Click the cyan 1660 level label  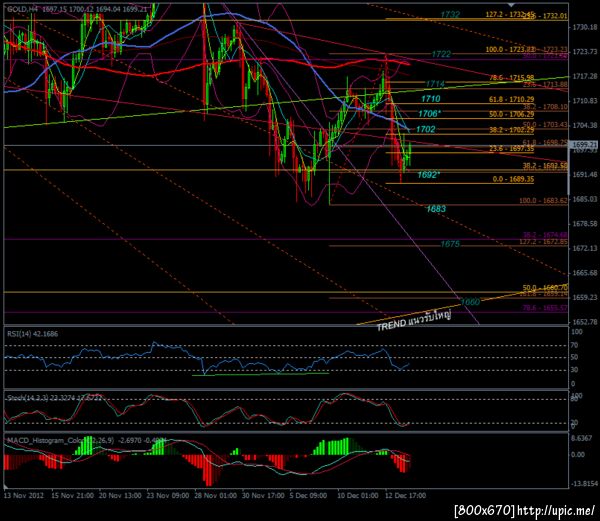[470, 302]
